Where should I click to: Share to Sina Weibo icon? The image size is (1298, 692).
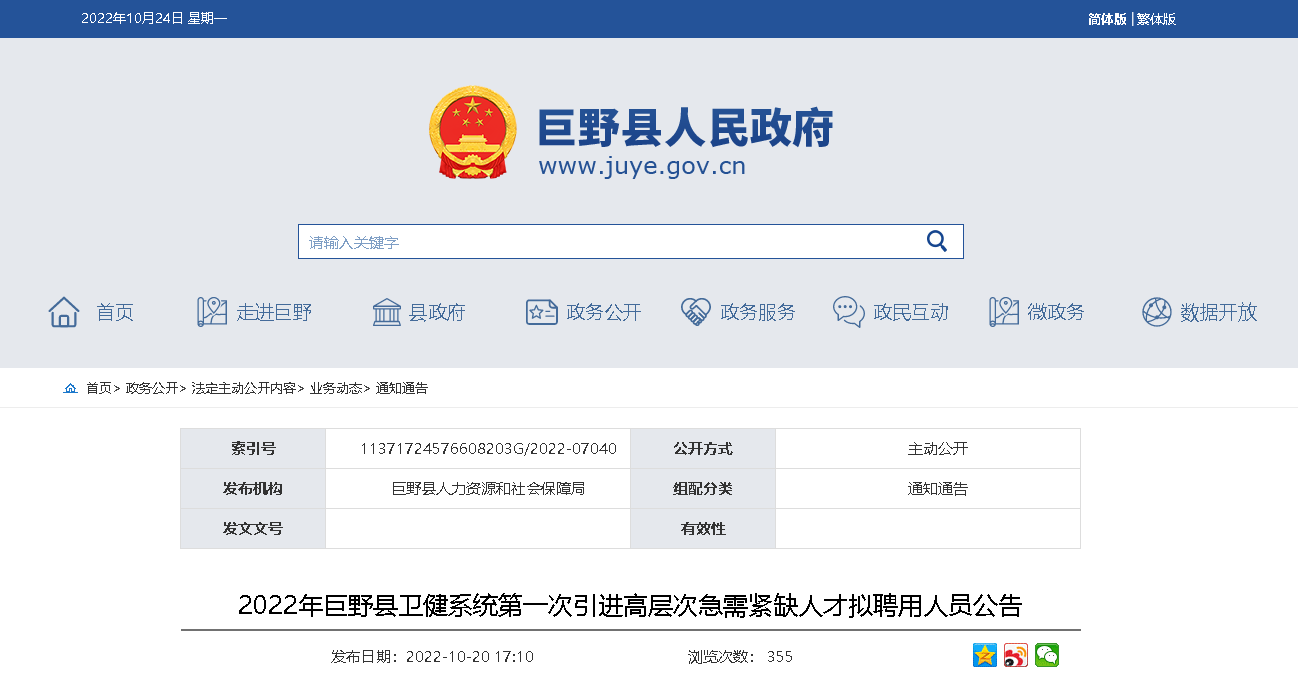(1016, 655)
